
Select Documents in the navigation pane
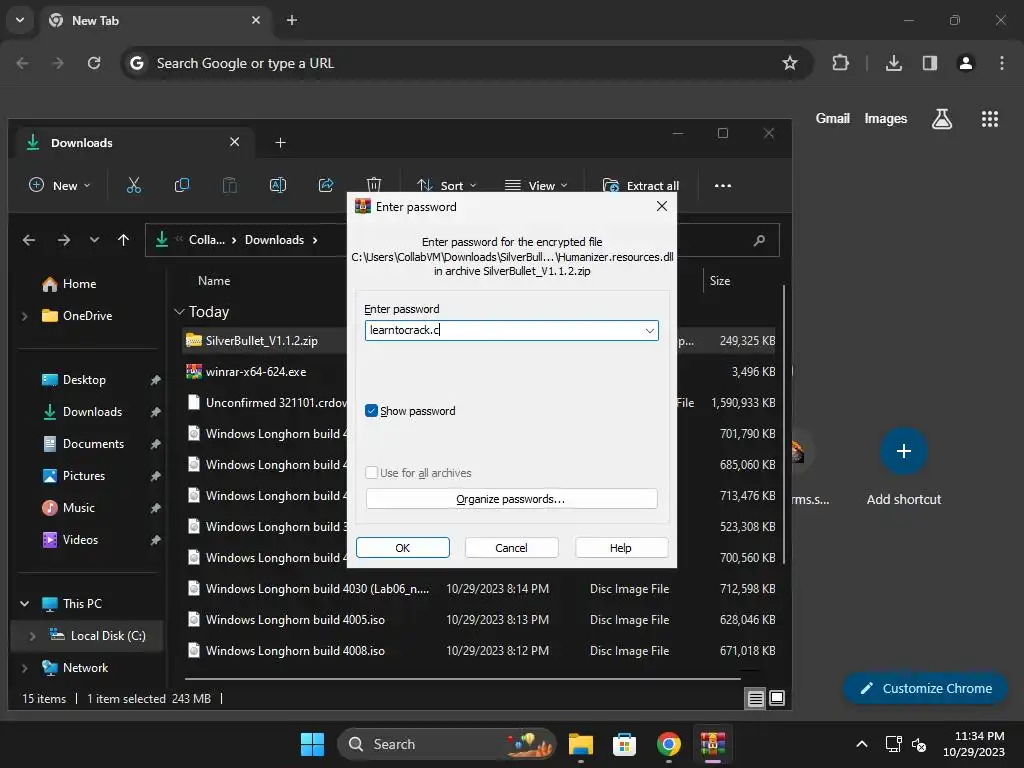click(93, 444)
